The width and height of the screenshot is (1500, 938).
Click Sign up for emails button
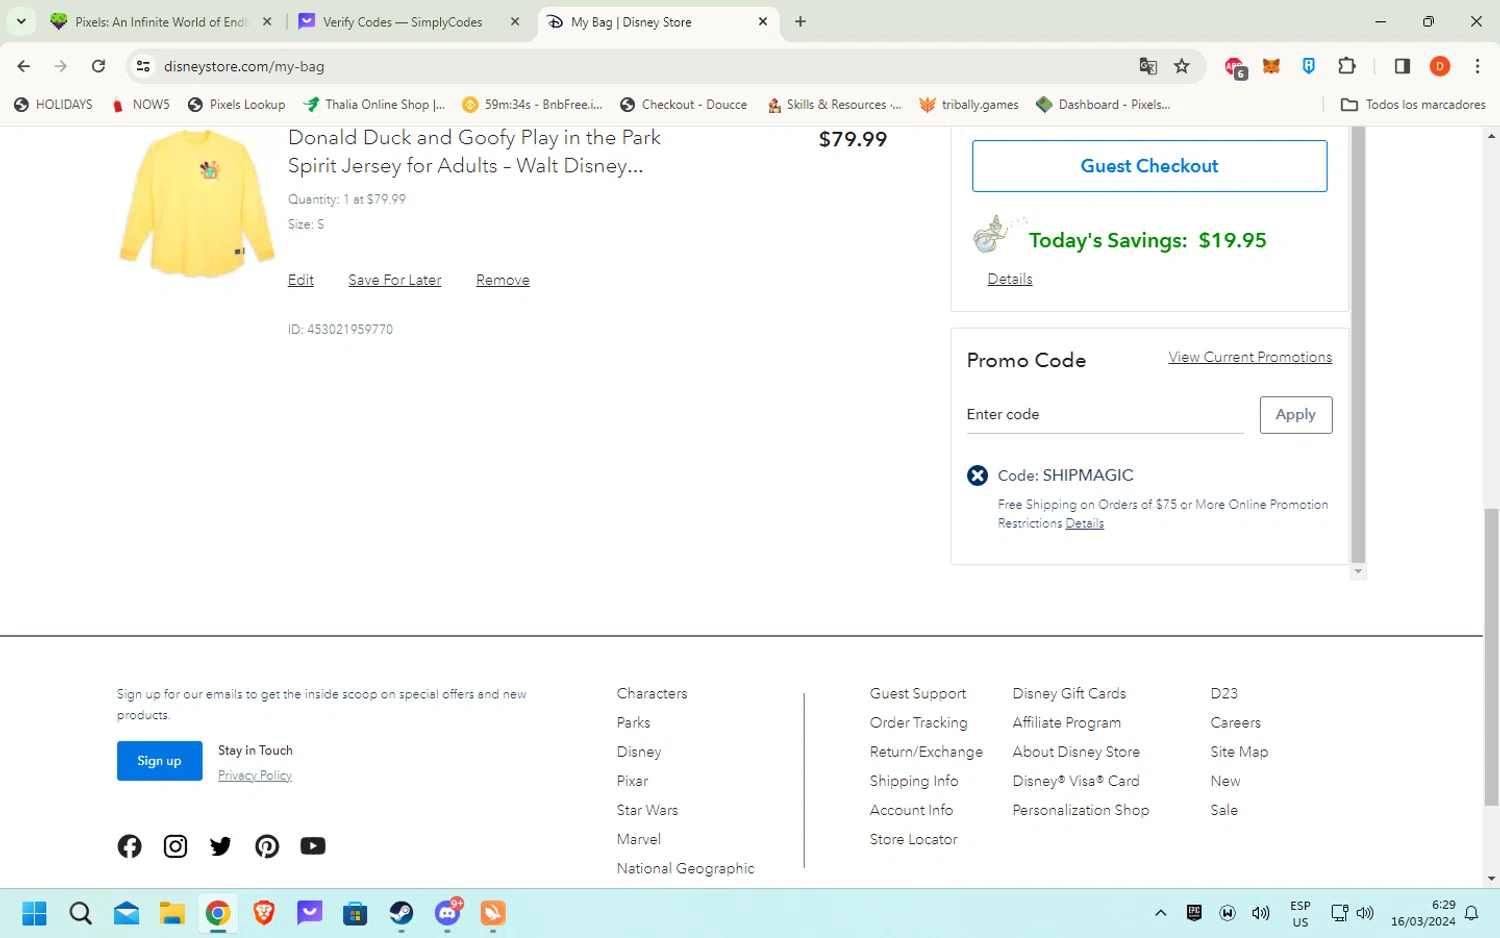159,761
